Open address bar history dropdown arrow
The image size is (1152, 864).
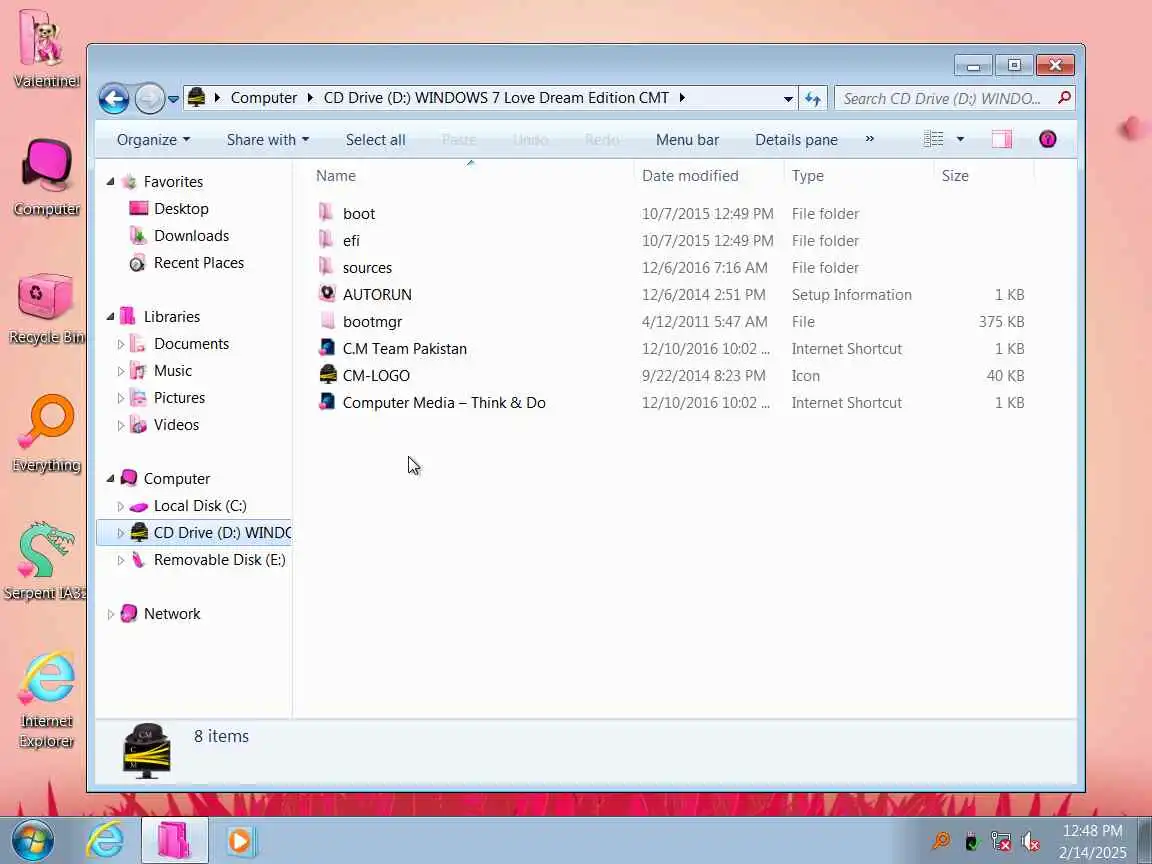(788, 98)
